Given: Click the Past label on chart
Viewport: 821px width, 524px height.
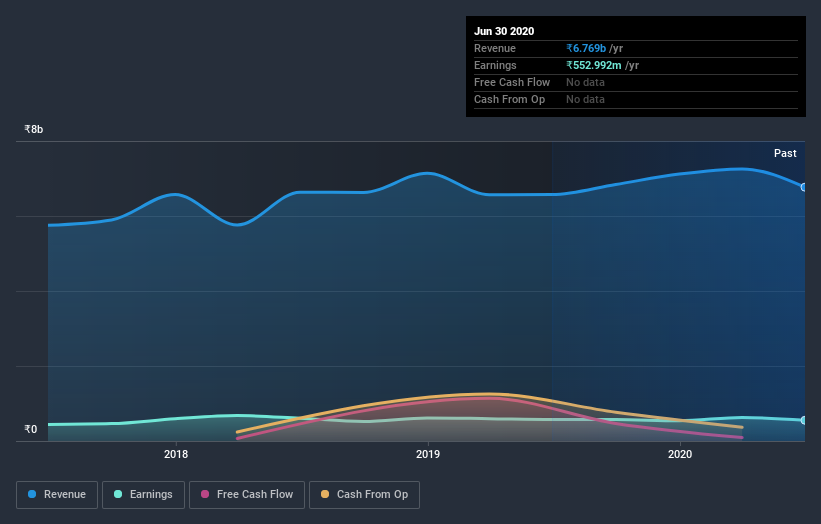Looking at the screenshot, I should click(785, 153).
